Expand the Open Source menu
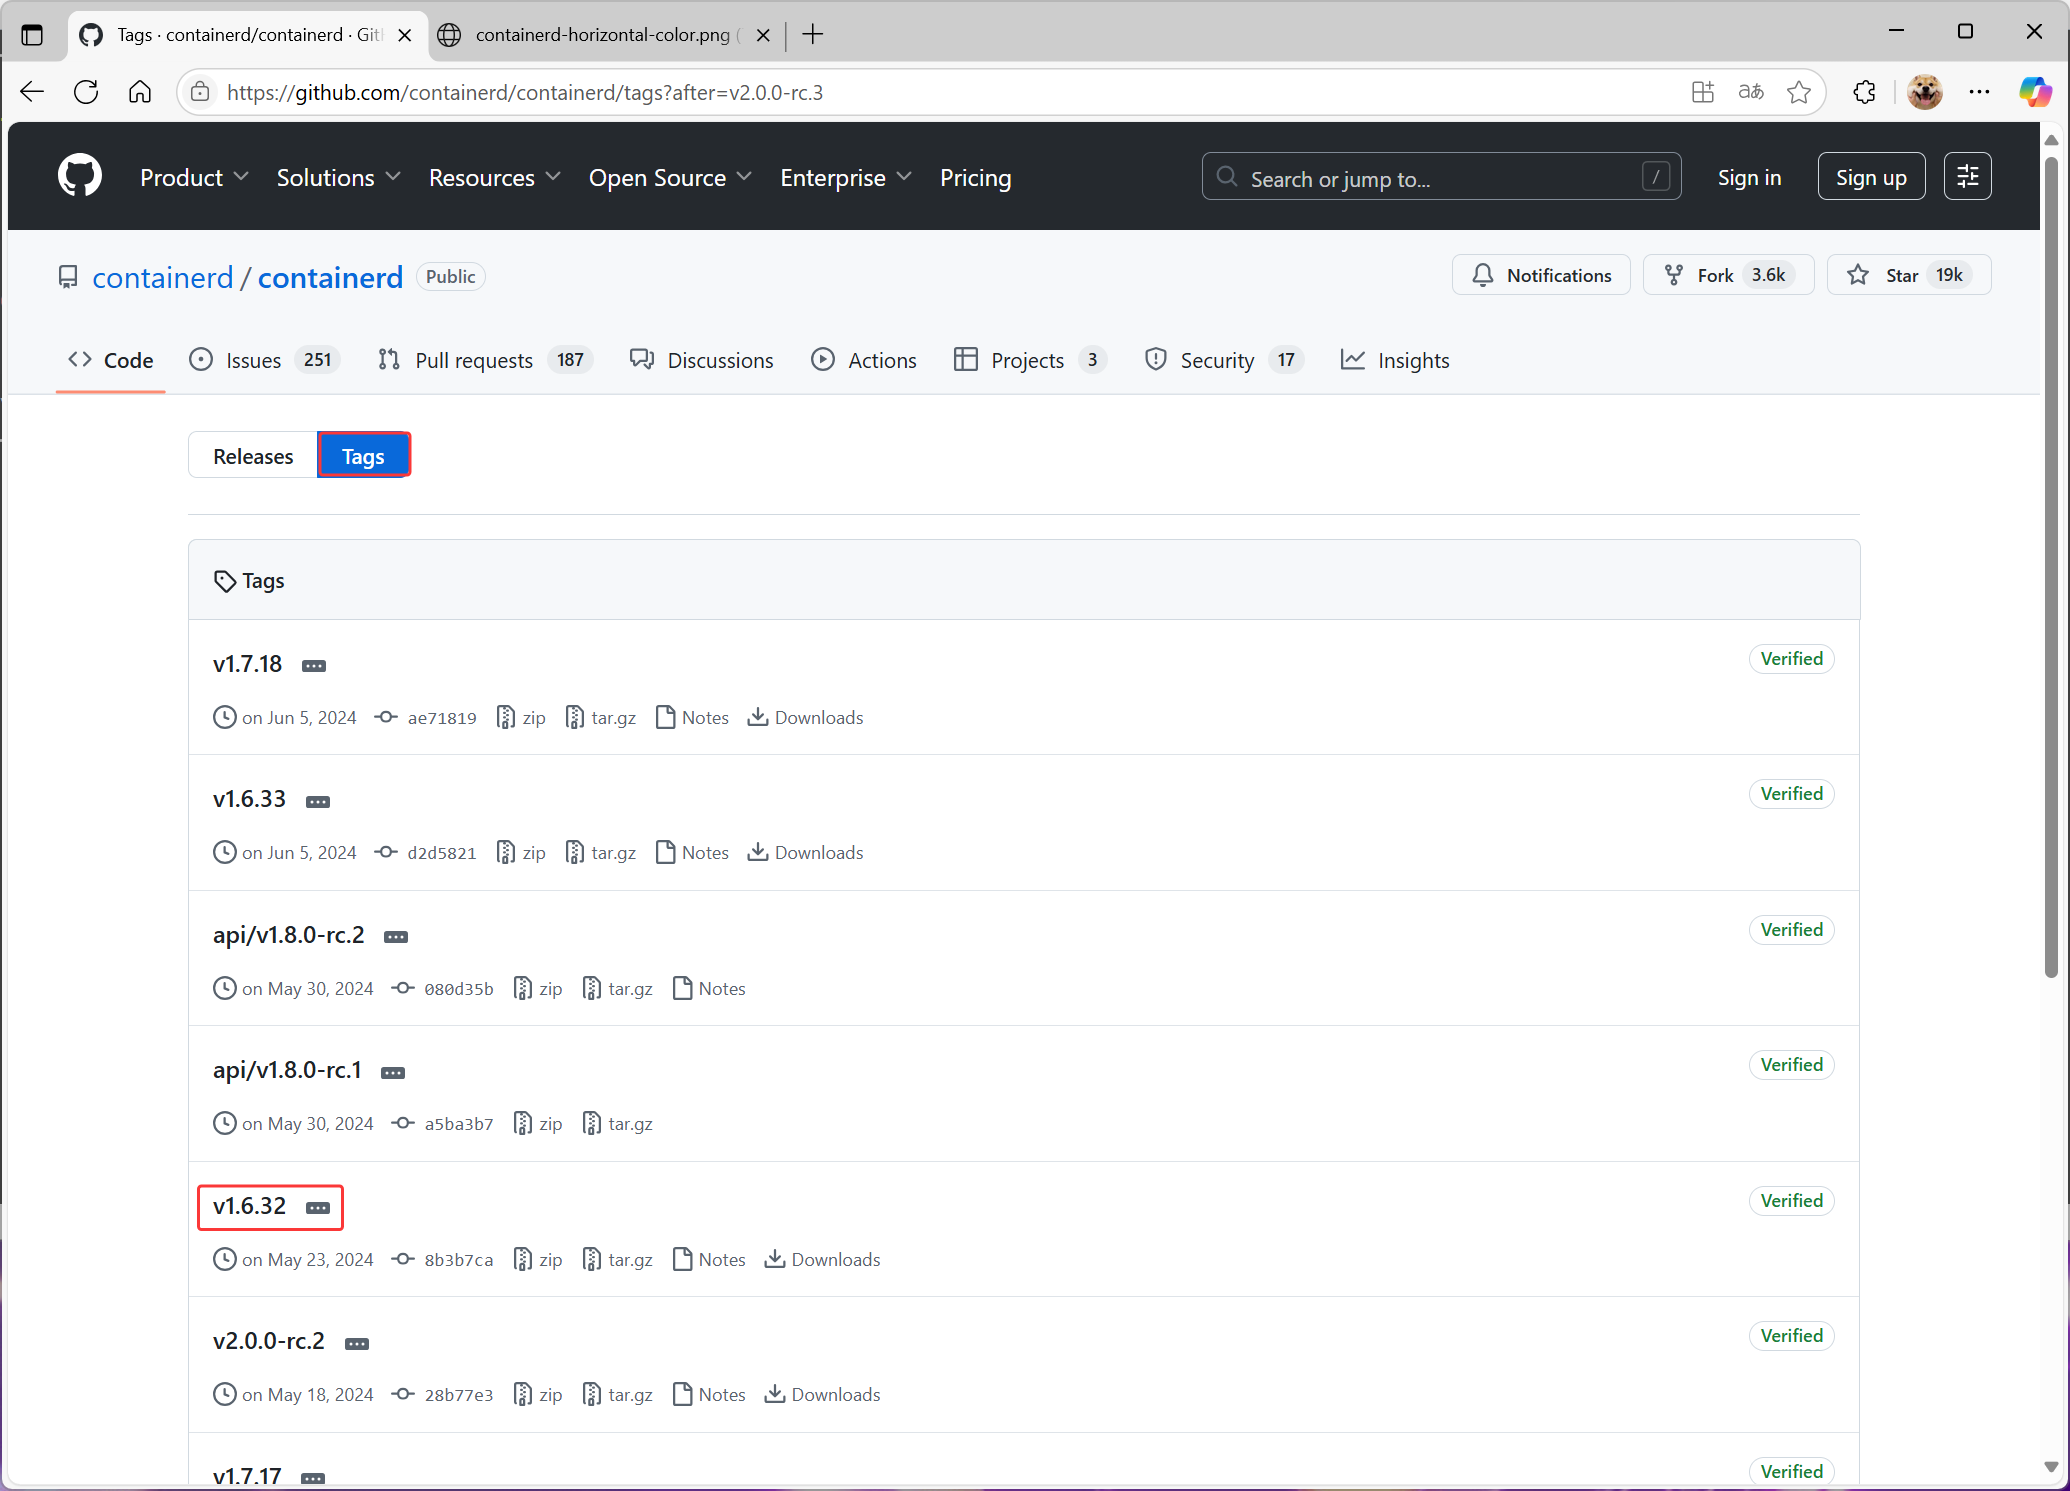2070x1491 pixels. point(670,177)
